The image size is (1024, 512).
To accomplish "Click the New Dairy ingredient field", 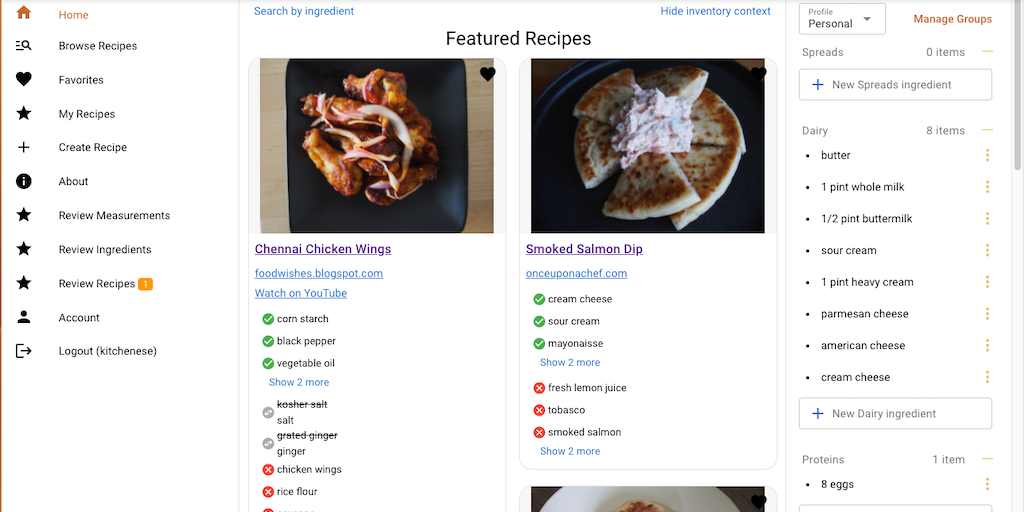I will (895, 413).
